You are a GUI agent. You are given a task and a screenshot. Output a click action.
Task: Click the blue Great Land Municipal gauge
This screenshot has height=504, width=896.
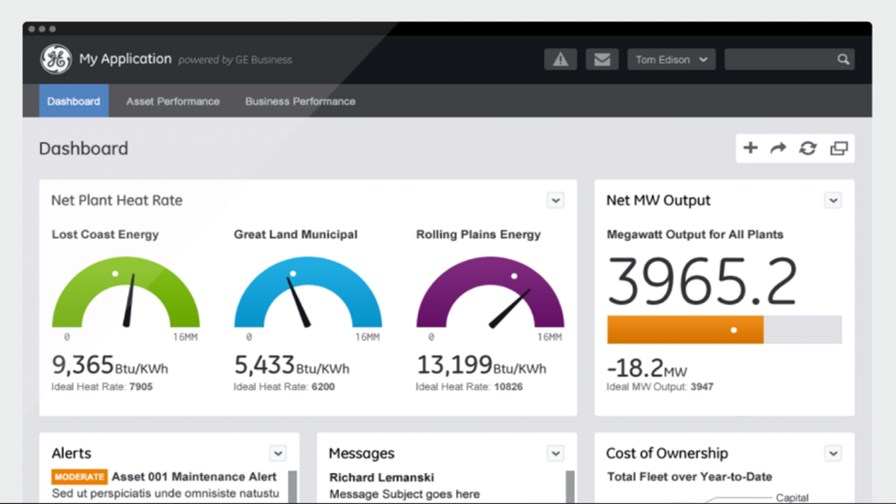coord(308,292)
